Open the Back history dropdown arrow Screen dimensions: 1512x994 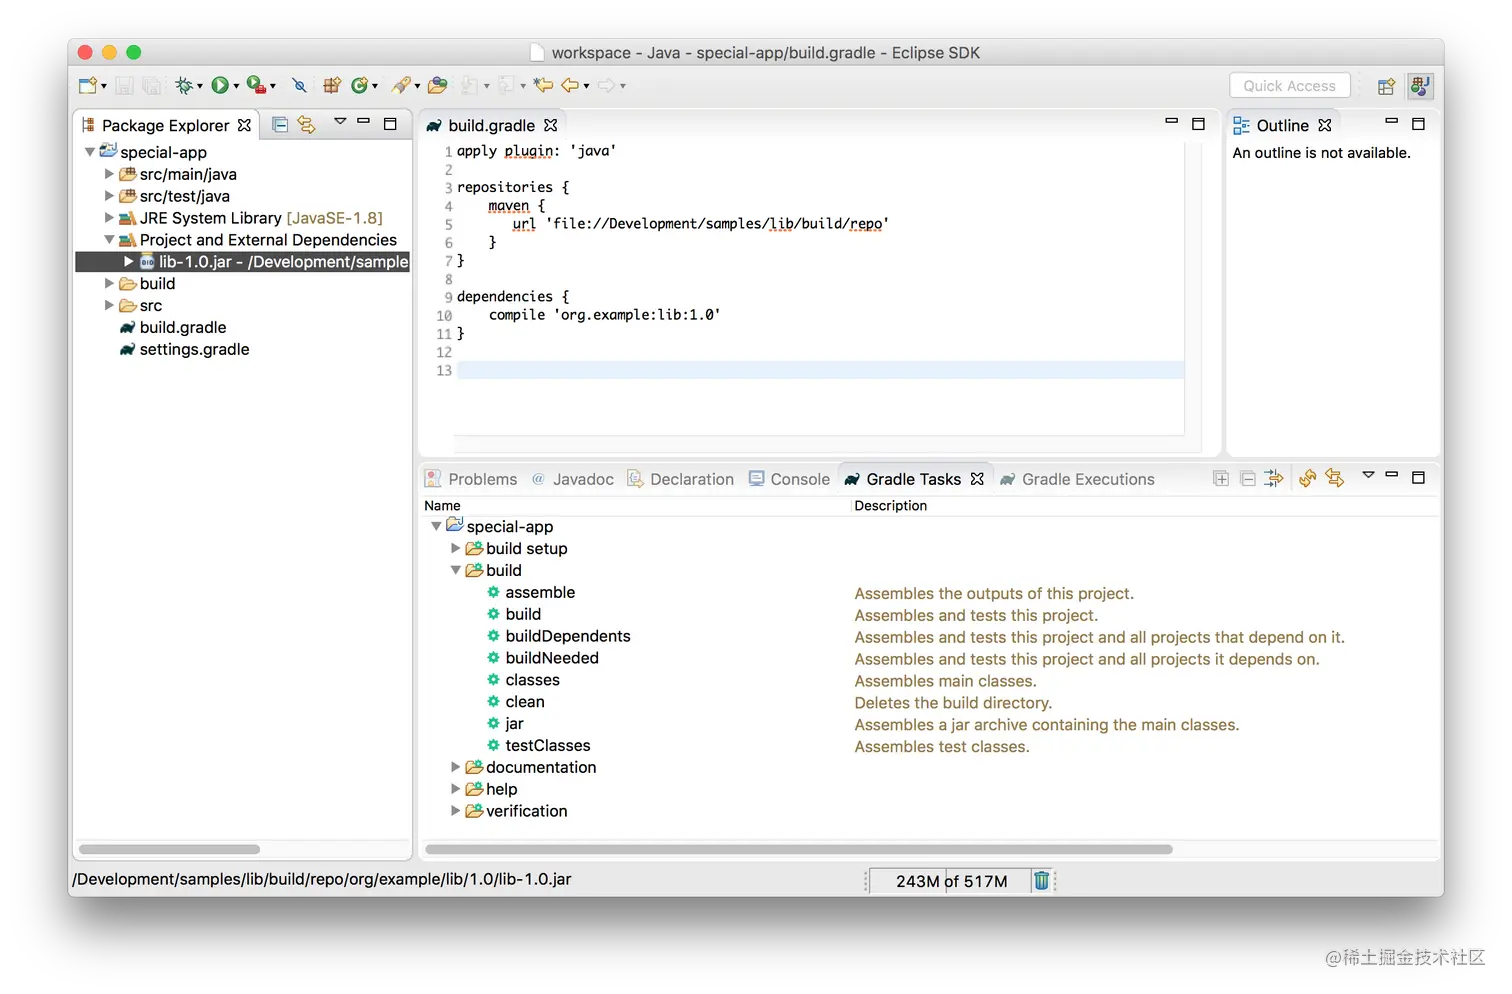click(x=587, y=87)
